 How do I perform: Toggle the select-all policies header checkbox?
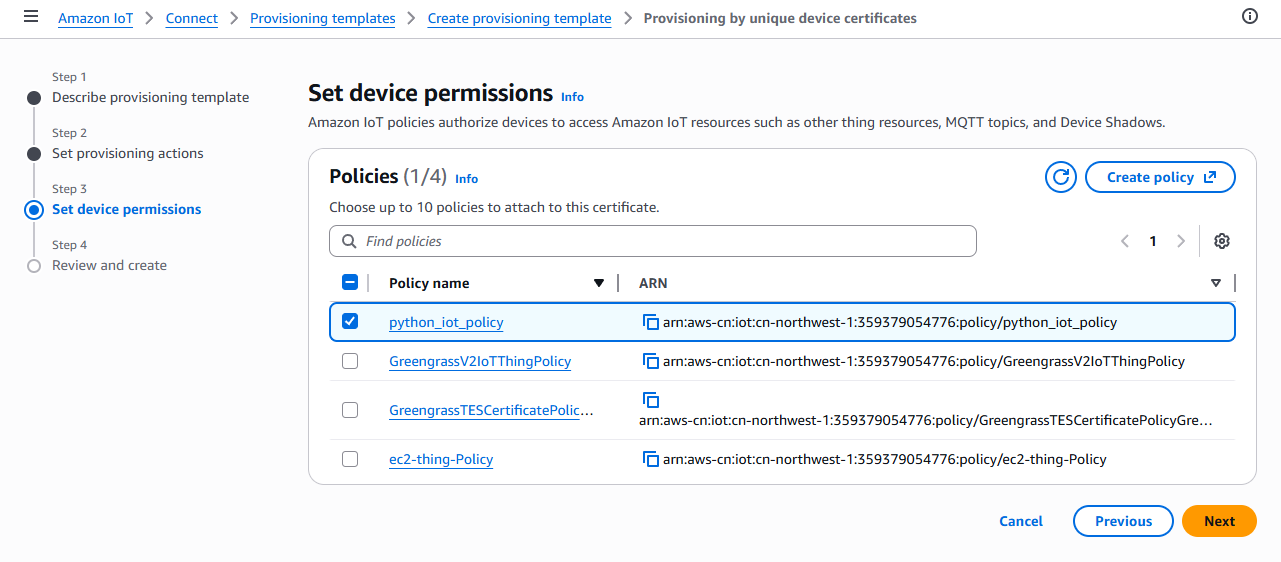tap(350, 282)
